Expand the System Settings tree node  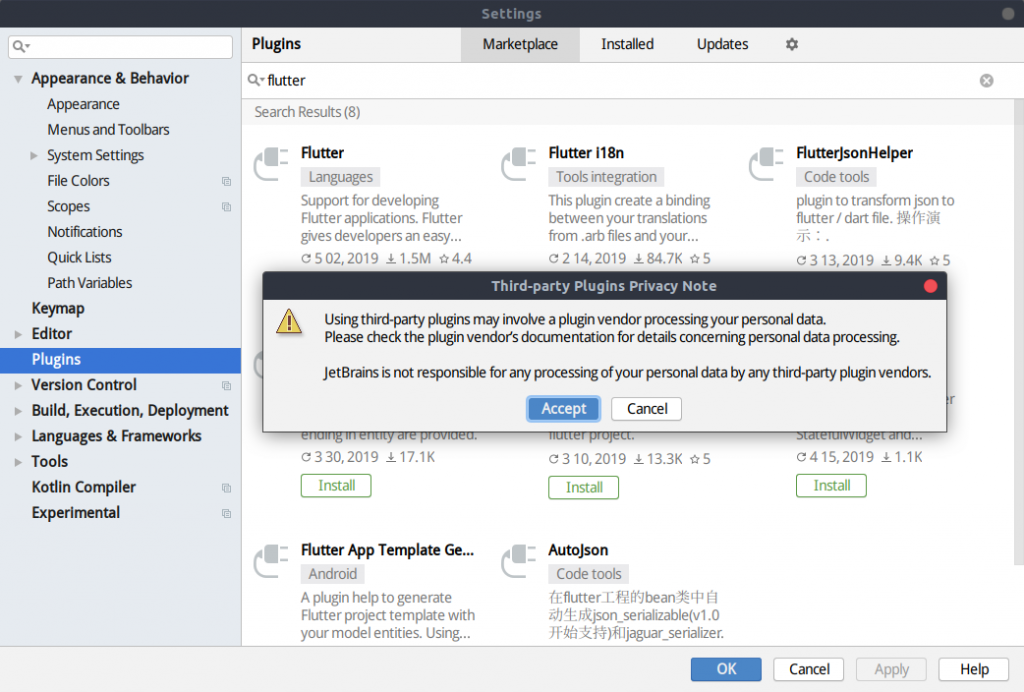[x=34, y=155]
